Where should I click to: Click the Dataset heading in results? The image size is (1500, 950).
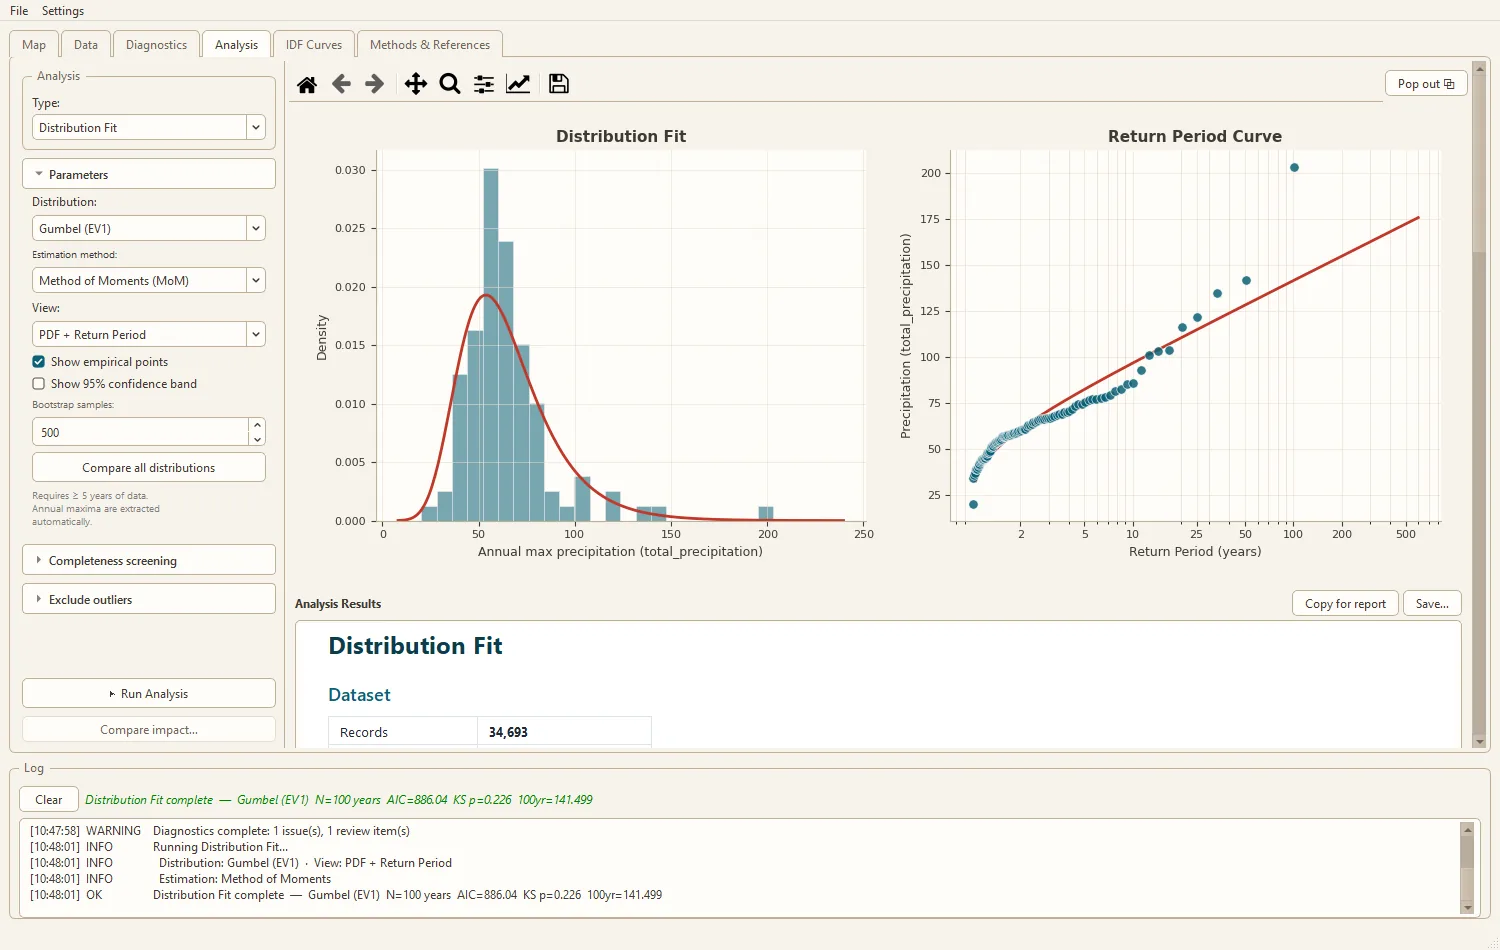(359, 695)
